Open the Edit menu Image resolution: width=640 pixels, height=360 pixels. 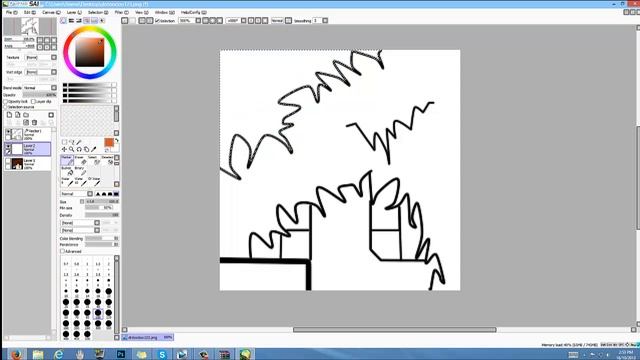tap(29, 13)
